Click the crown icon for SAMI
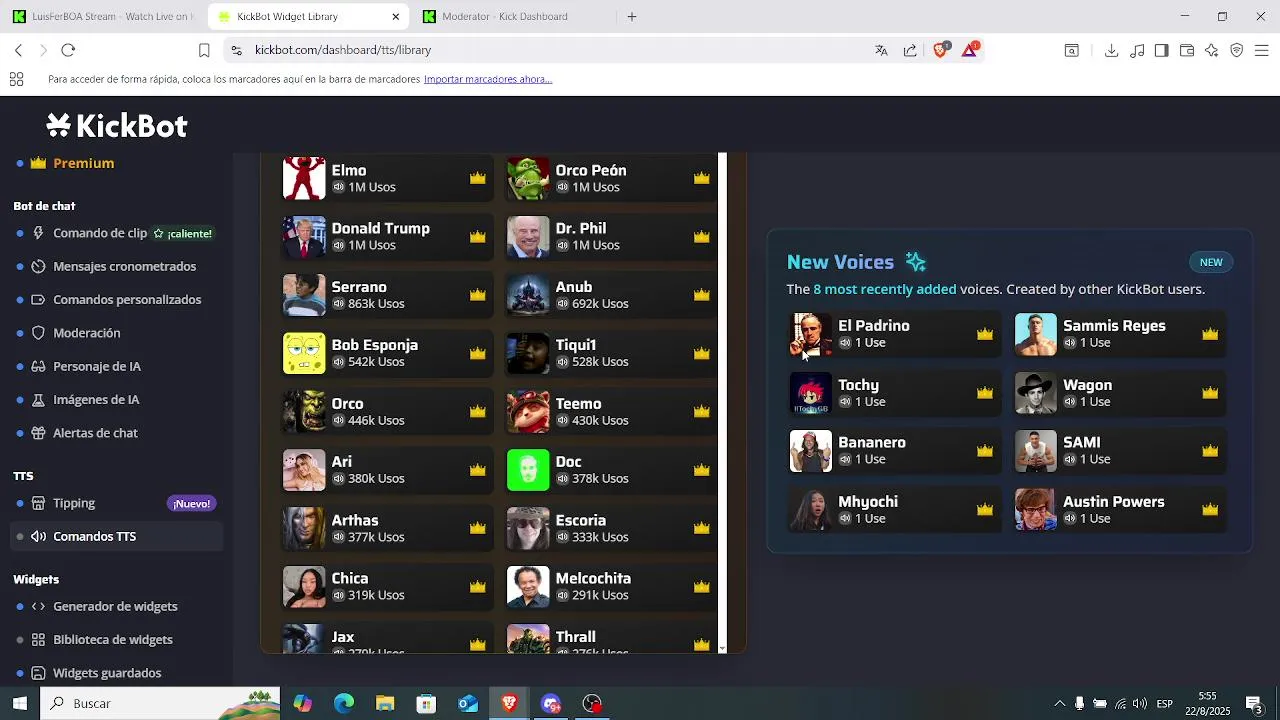Screen dimensions: 1280x720 point(1210,451)
